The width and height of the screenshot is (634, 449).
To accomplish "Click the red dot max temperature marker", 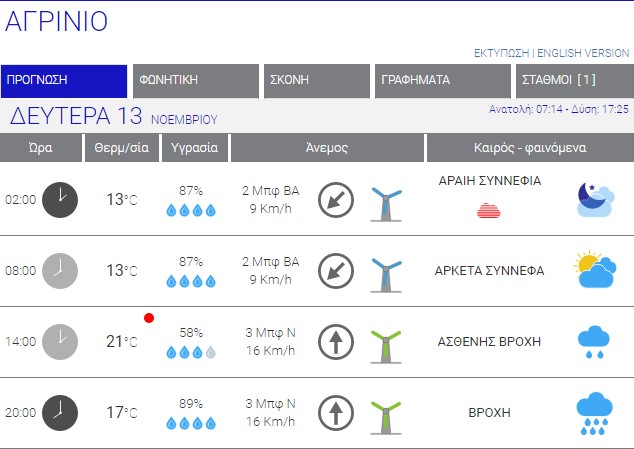I will point(149,318).
